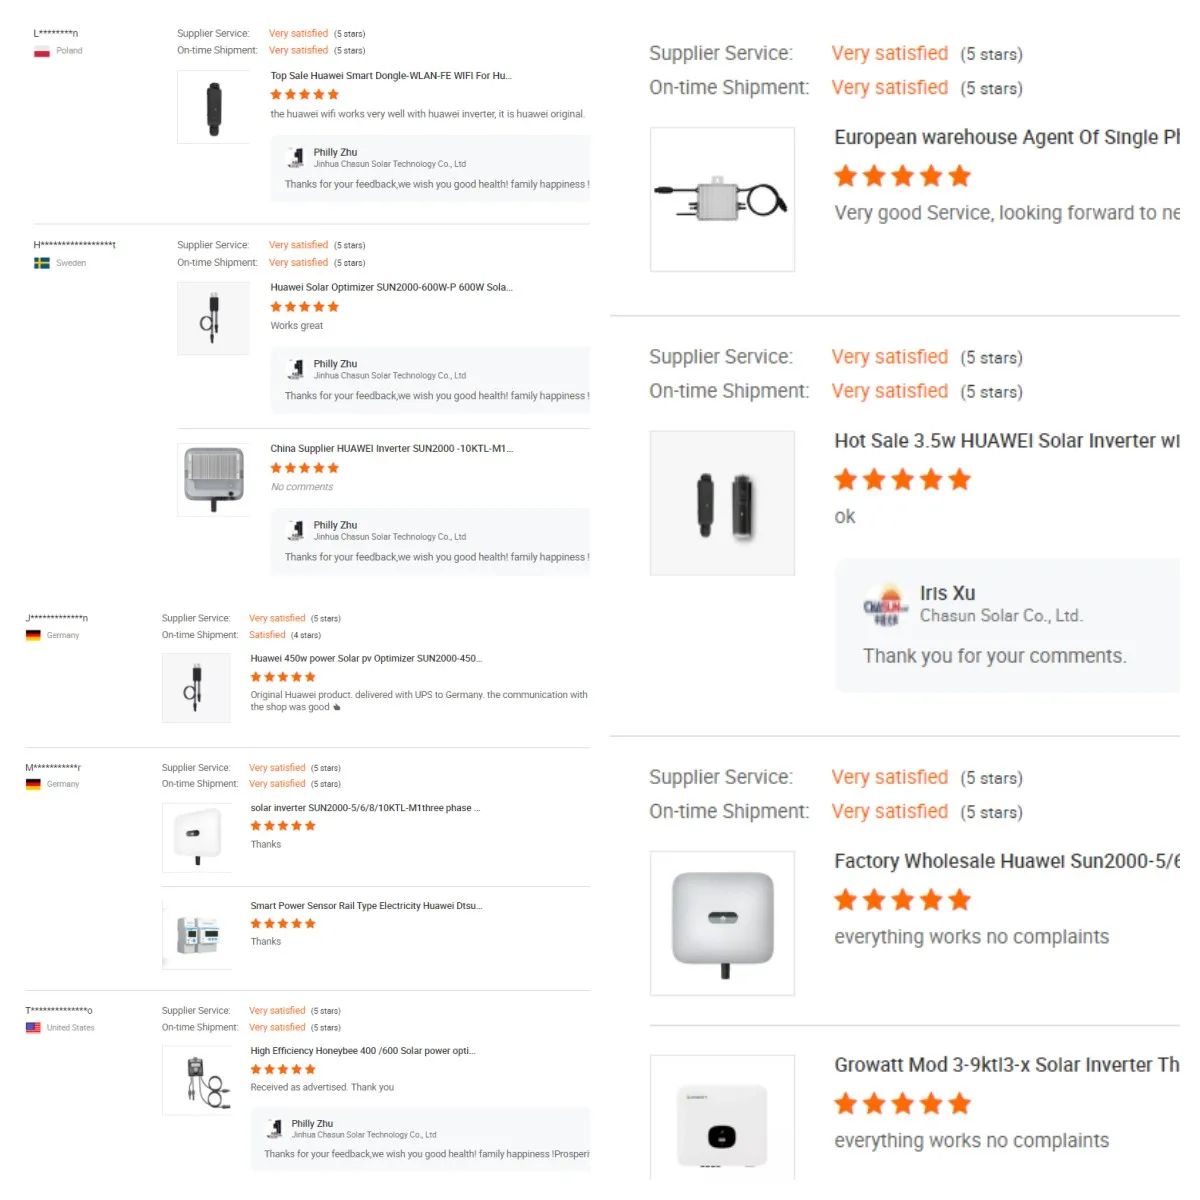This screenshot has height=1200, width=1200.
Task: Click Philly Zhu avatar under Honeybee optimizer review
Action: (x=274, y=1129)
